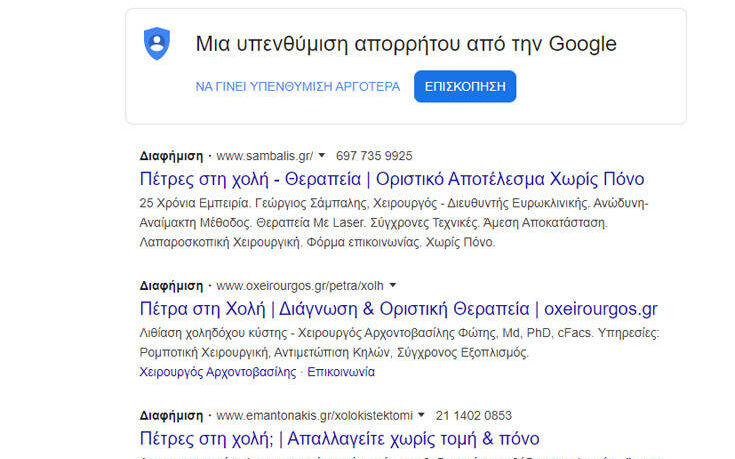Go to the Επικοινωνία sitelink

point(341,372)
